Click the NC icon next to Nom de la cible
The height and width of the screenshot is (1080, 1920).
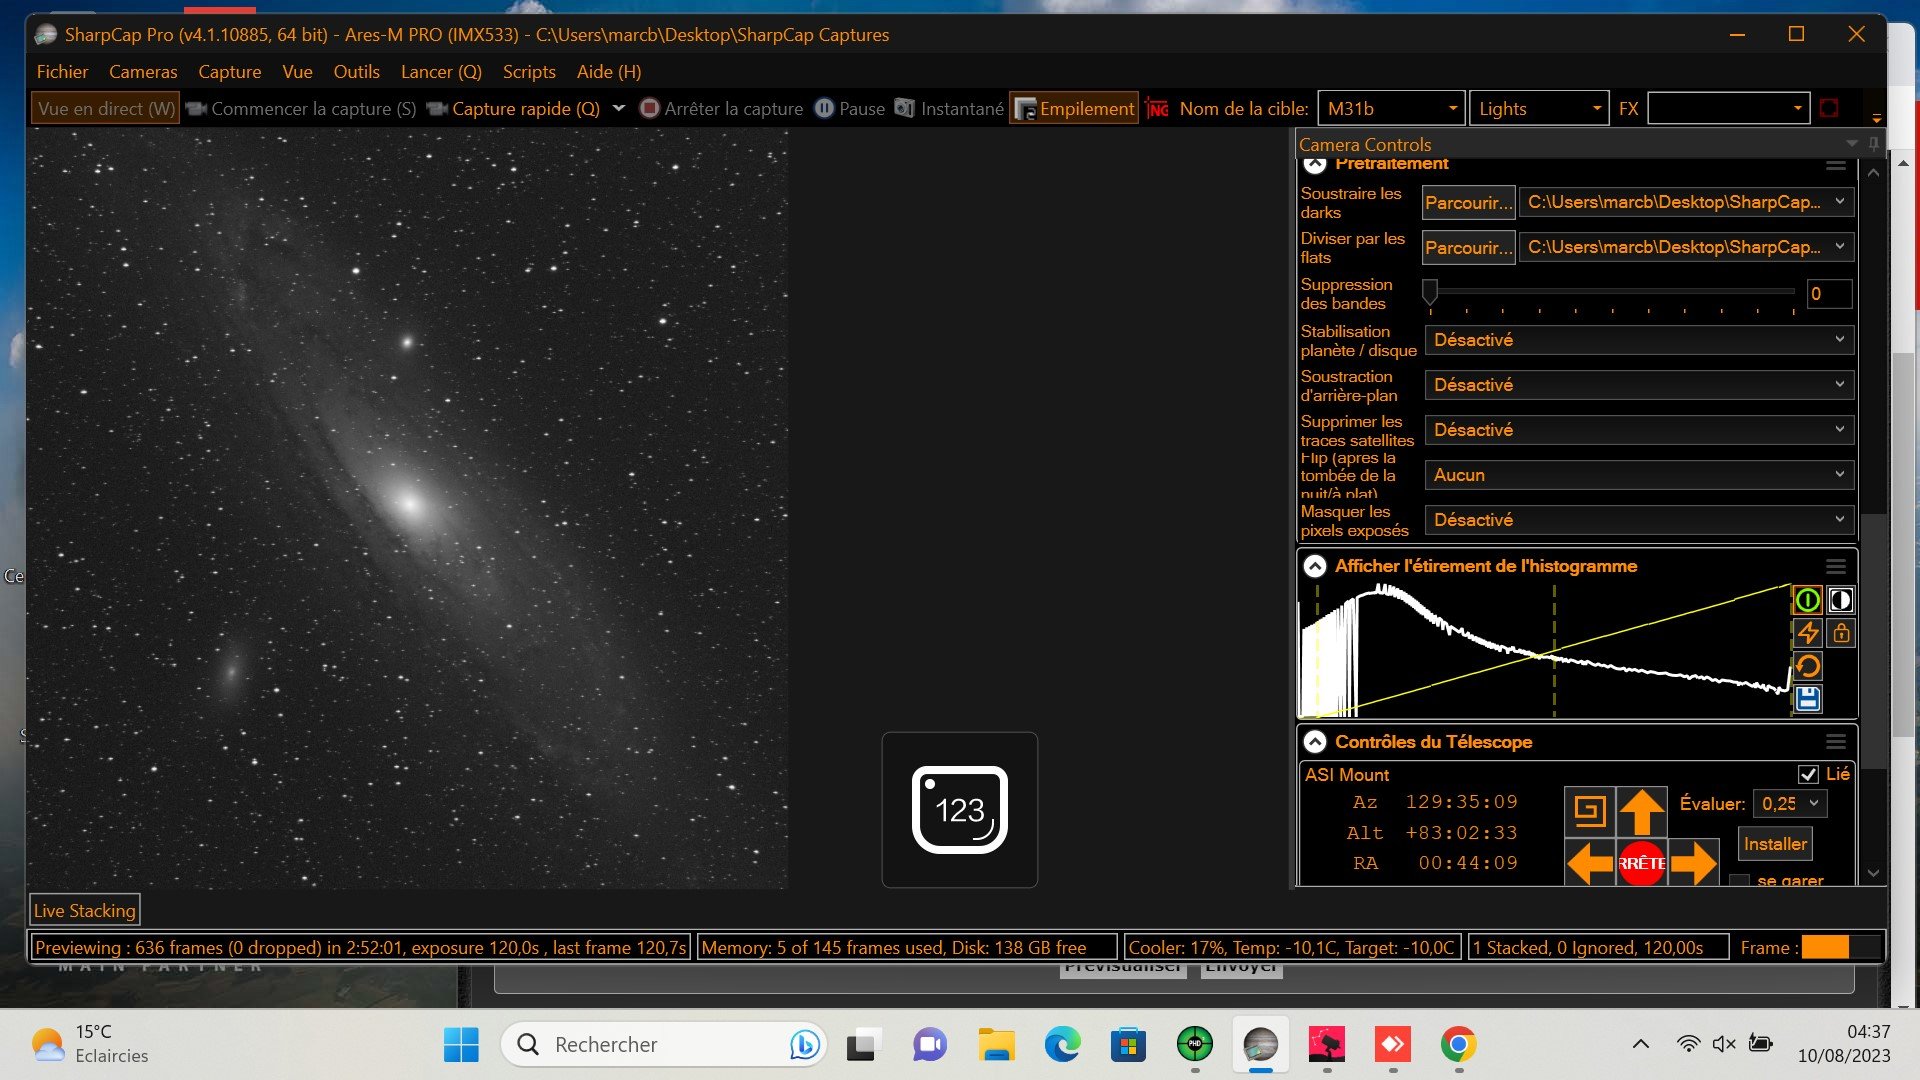(1158, 109)
